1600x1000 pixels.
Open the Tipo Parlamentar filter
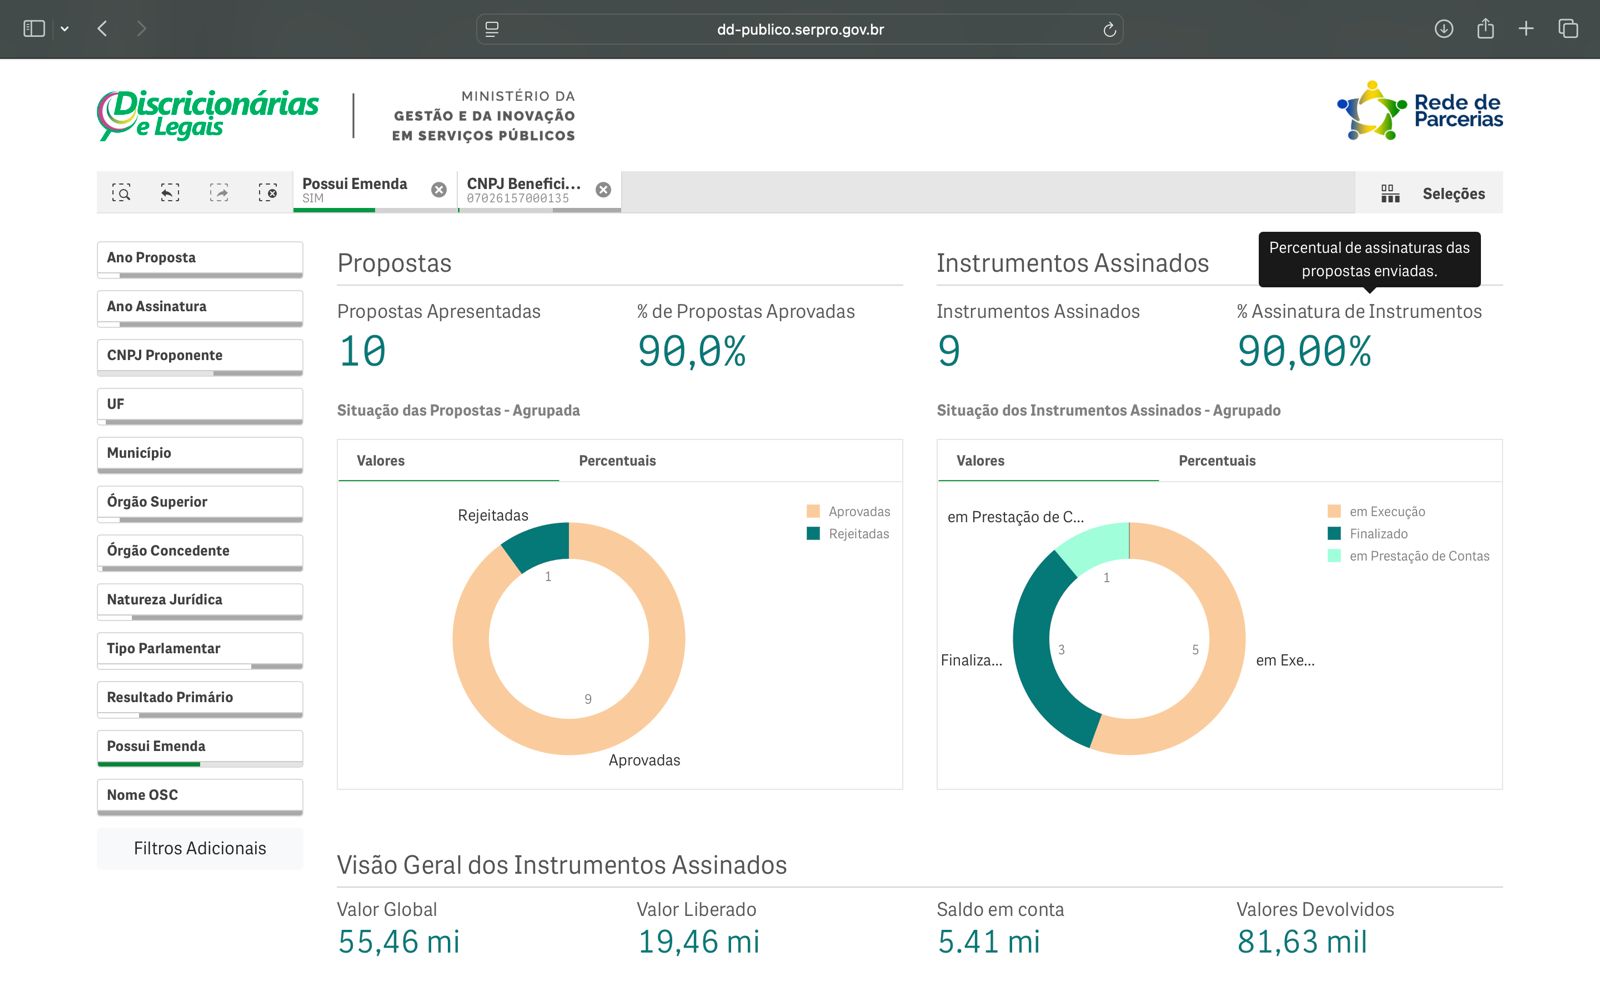pyautogui.click(x=200, y=649)
